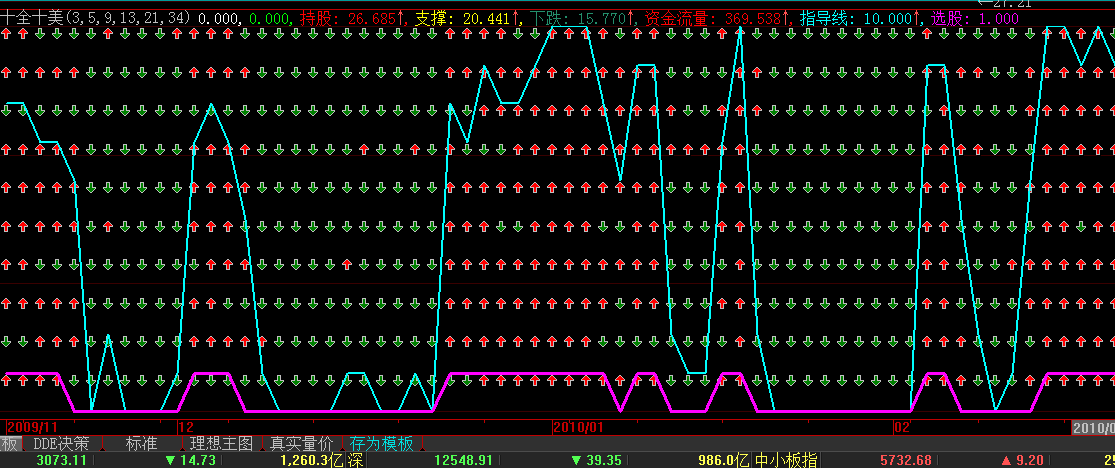Switch to the DDE决策 tab

(x=62, y=444)
